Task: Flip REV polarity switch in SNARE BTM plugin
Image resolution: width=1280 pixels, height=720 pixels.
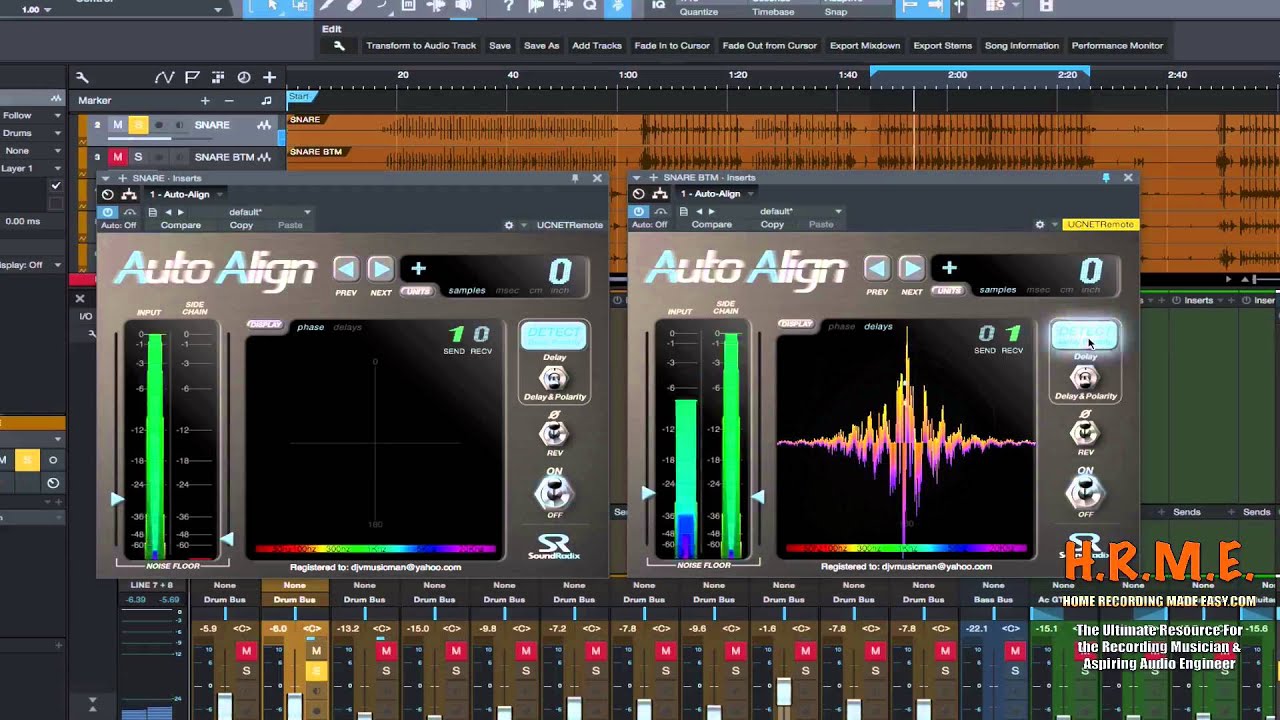Action: pyautogui.click(x=1084, y=432)
